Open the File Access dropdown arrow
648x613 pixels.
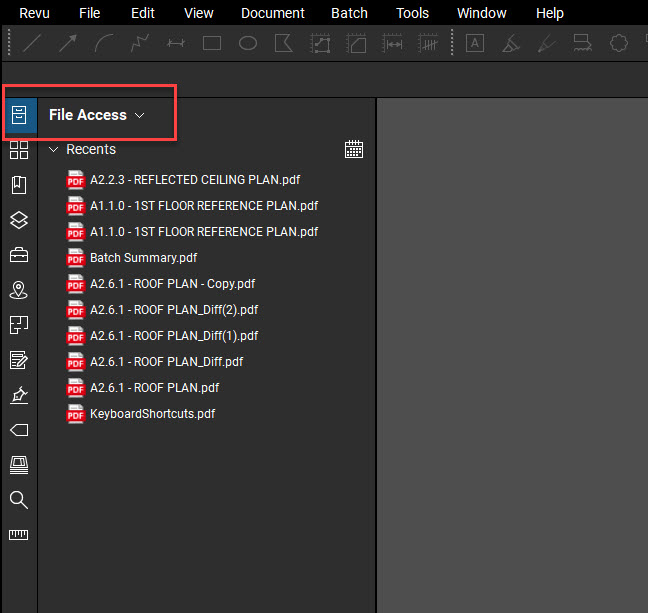tap(140, 115)
